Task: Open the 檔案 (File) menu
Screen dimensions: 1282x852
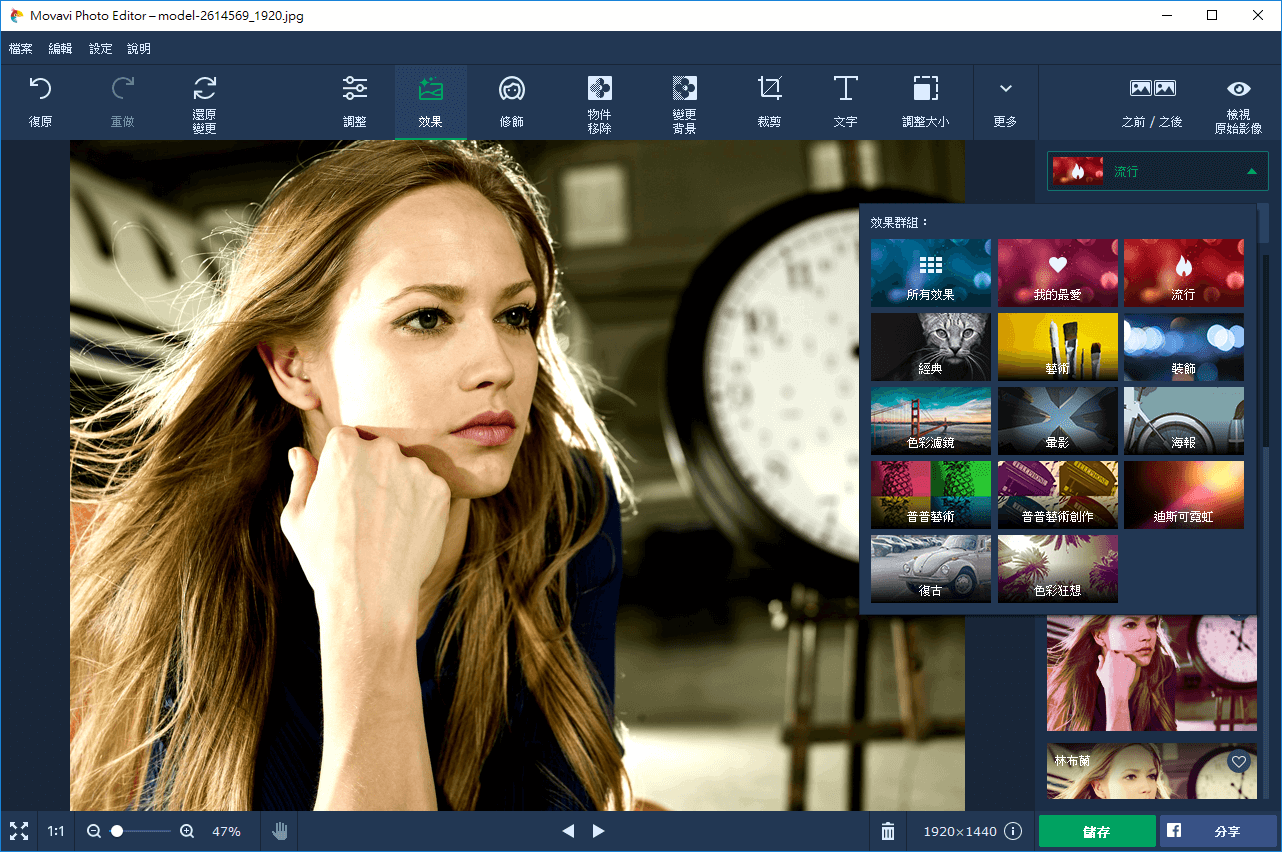Action: point(20,49)
